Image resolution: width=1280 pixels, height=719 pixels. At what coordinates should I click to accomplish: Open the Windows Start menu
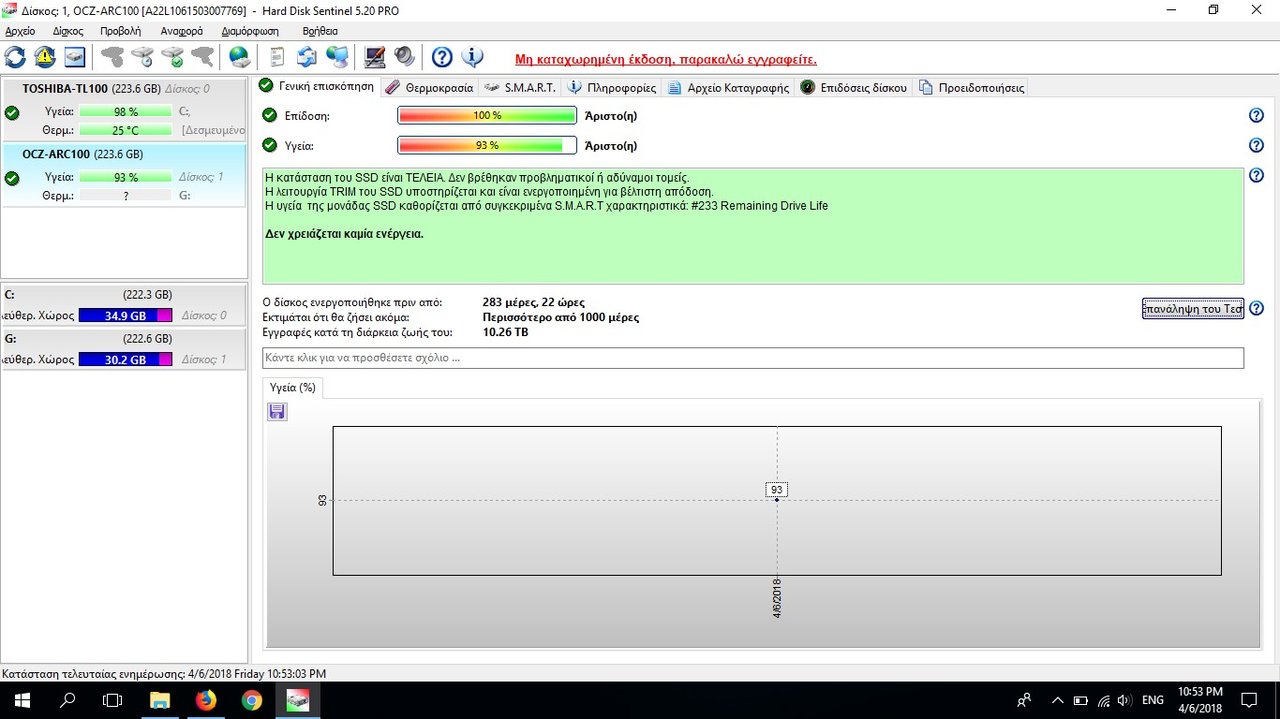(22, 700)
